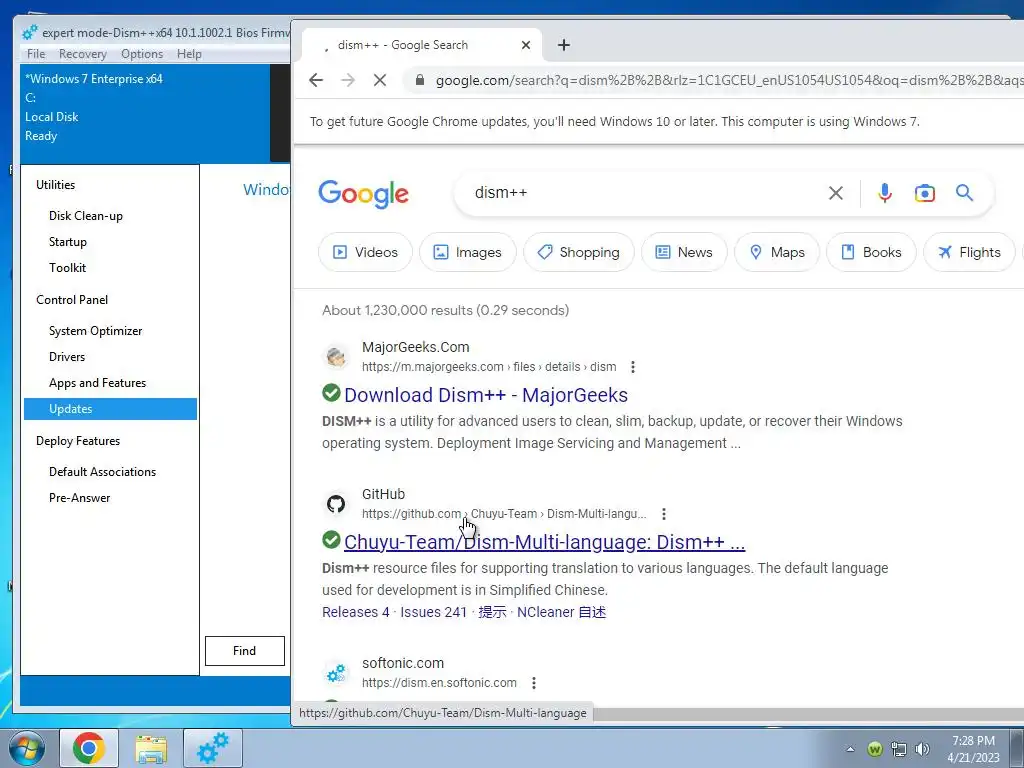The image size is (1024, 768).
Task: Select Pre-Answer in Dism++ sidebar
Action: click(80, 498)
